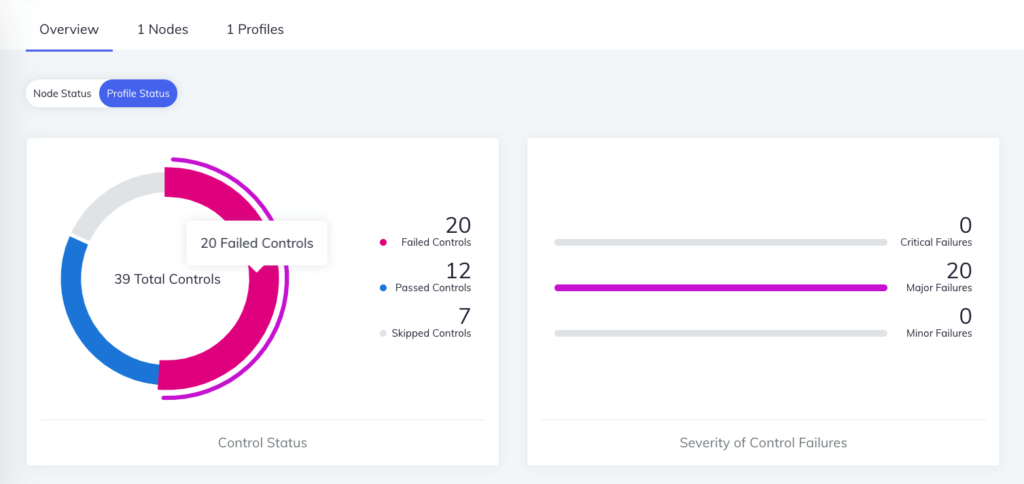Screen dimensions: 1024x484
Task: Click the Passed Controls legend label
Action: coord(433,288)
